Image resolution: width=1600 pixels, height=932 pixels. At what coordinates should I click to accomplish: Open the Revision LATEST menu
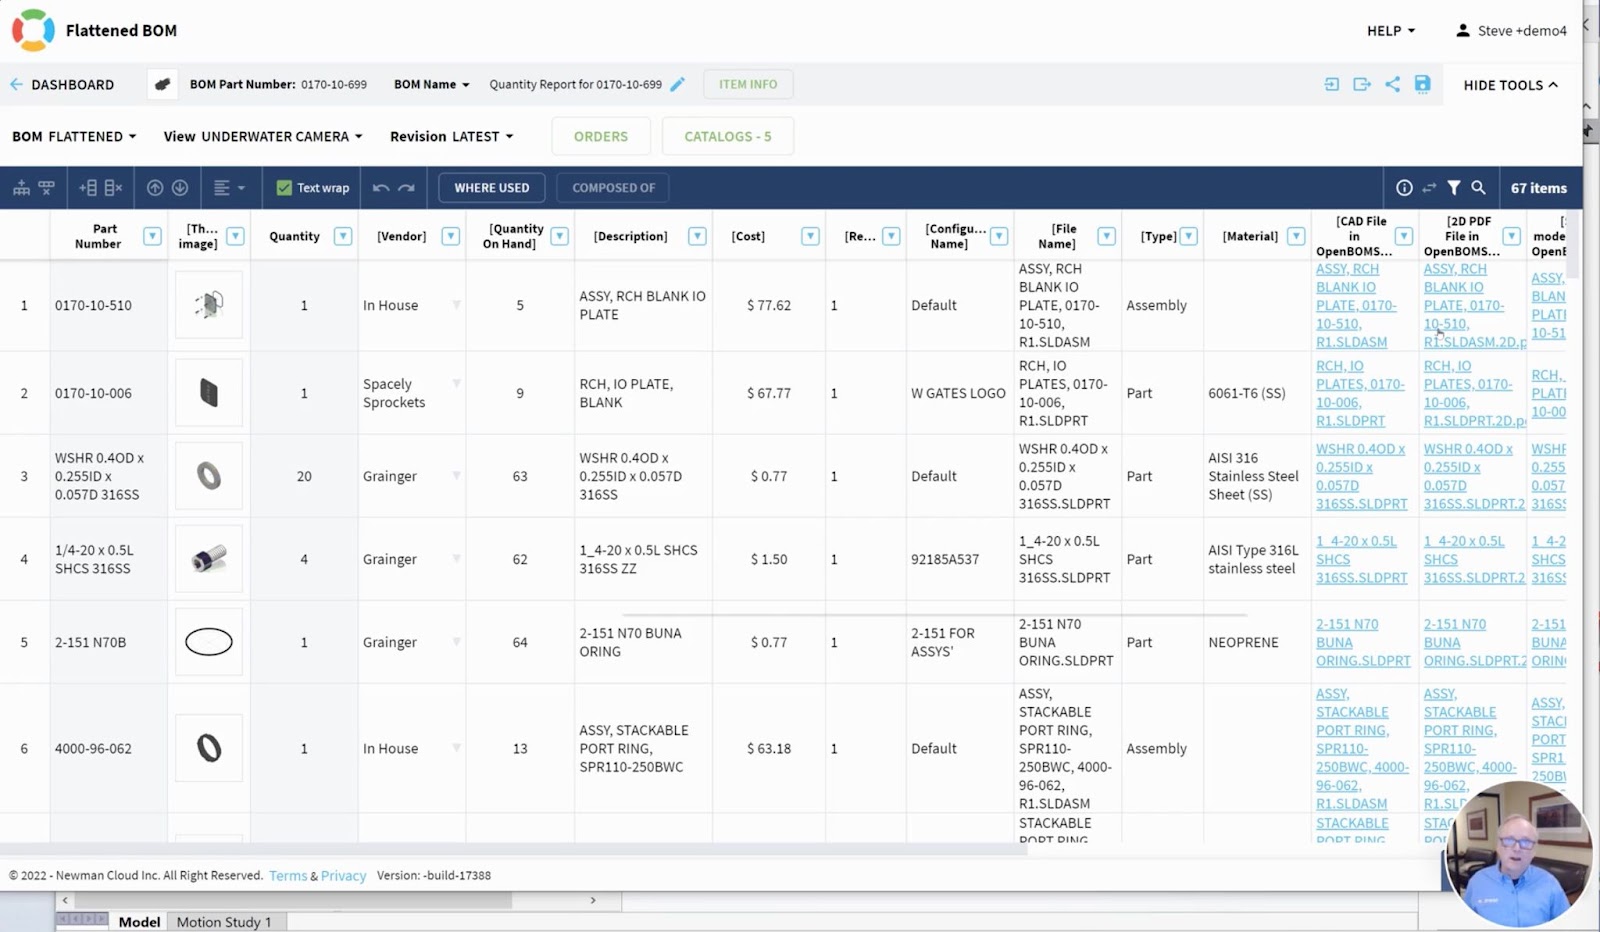[x=451, y=137]
